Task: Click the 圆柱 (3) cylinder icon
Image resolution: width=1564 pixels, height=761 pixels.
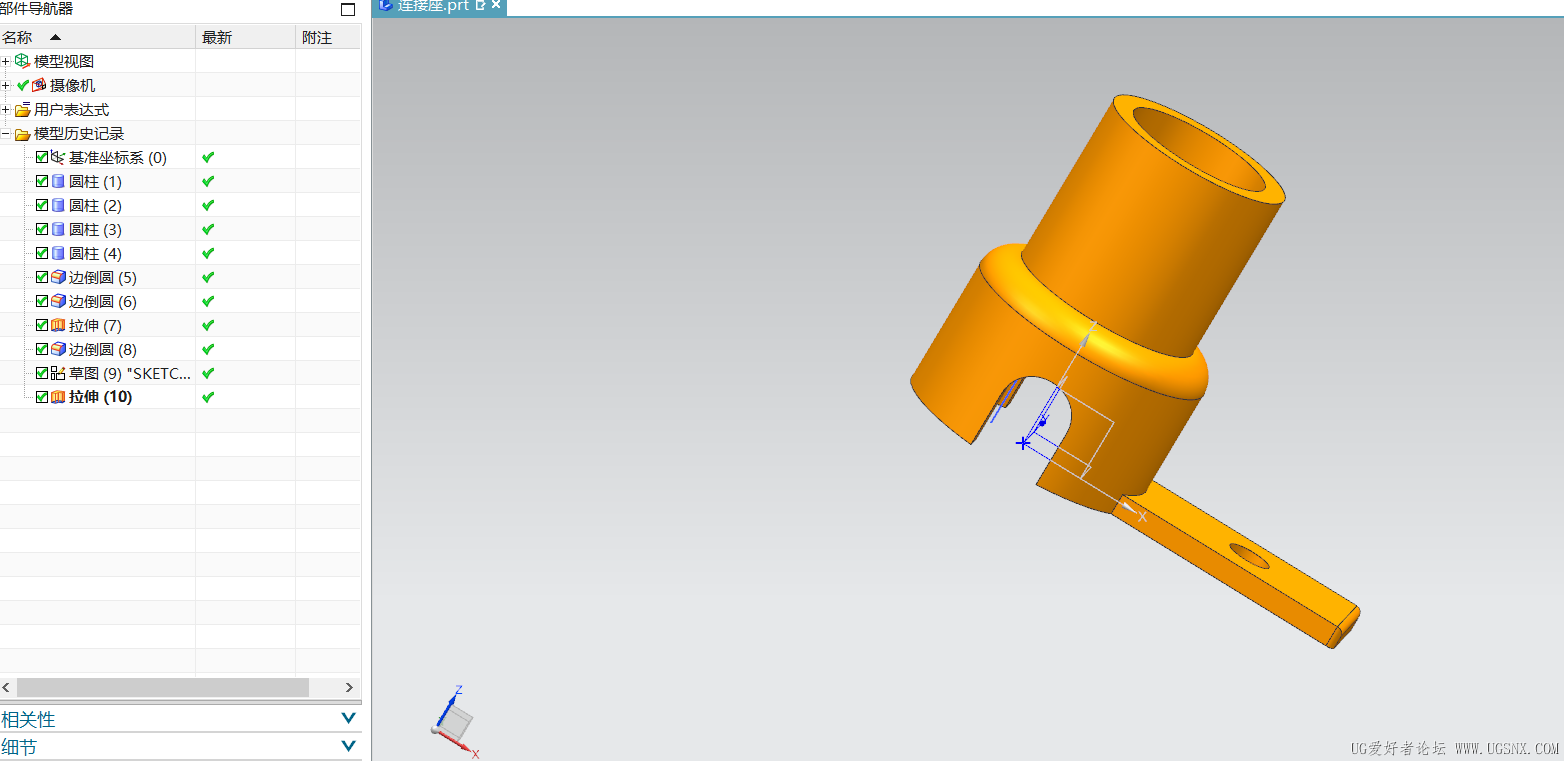Action: pyautogui.click(x=58, y=229)
